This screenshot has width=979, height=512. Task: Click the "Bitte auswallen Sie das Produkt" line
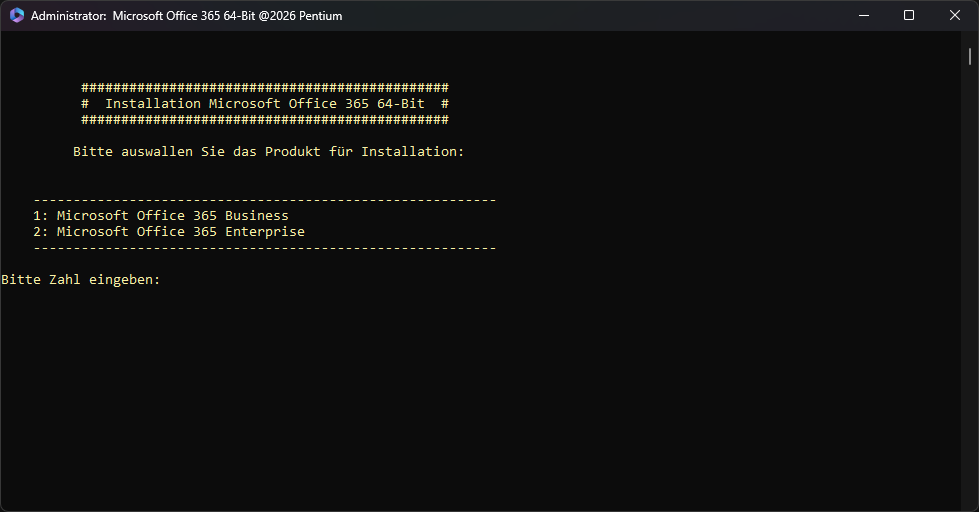pos(268,152)
